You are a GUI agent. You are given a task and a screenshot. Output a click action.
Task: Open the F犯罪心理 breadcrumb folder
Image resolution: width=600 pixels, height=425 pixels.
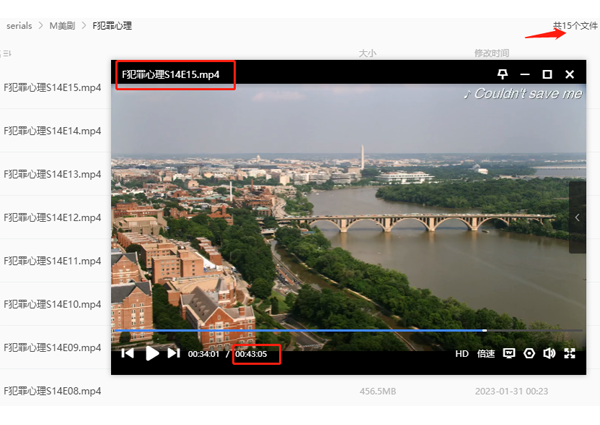pos(112,25)
